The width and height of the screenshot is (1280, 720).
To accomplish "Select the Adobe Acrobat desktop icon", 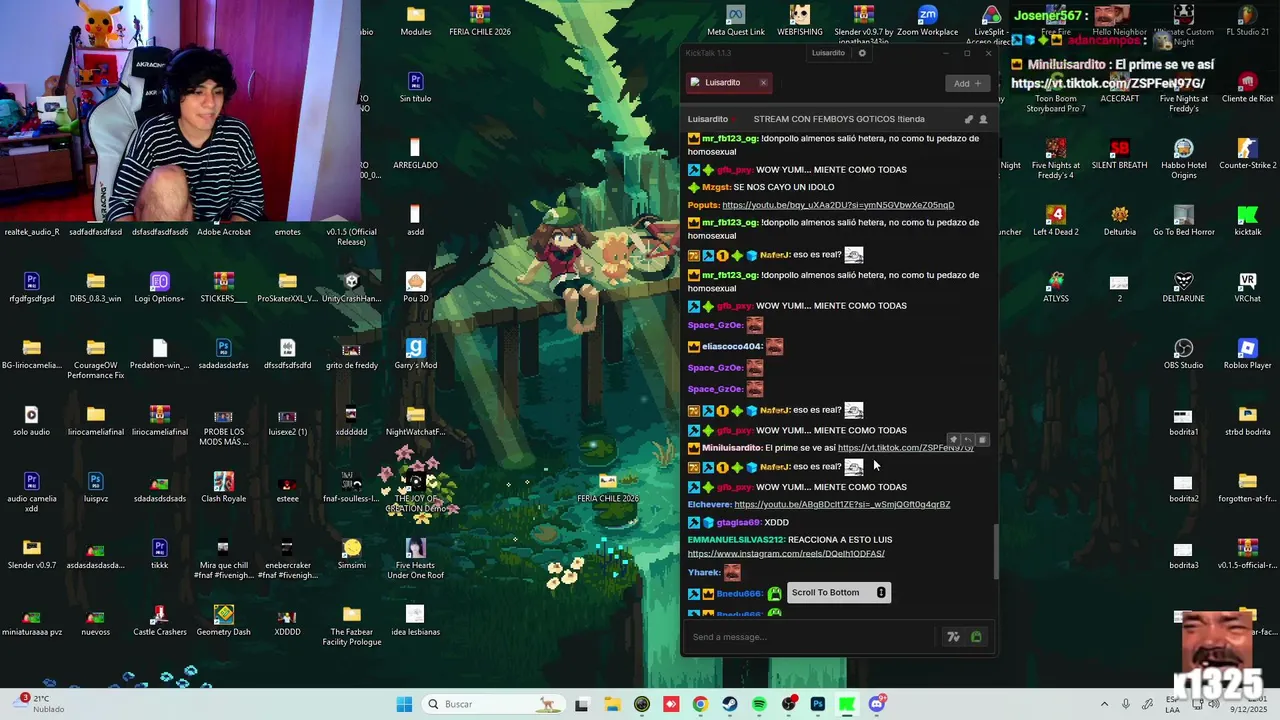I will 223,220.
